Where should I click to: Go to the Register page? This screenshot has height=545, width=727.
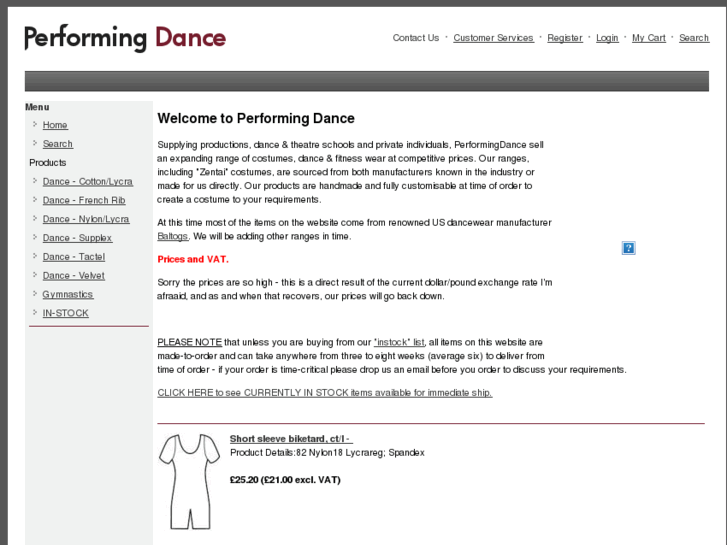[x=565, y=38]
